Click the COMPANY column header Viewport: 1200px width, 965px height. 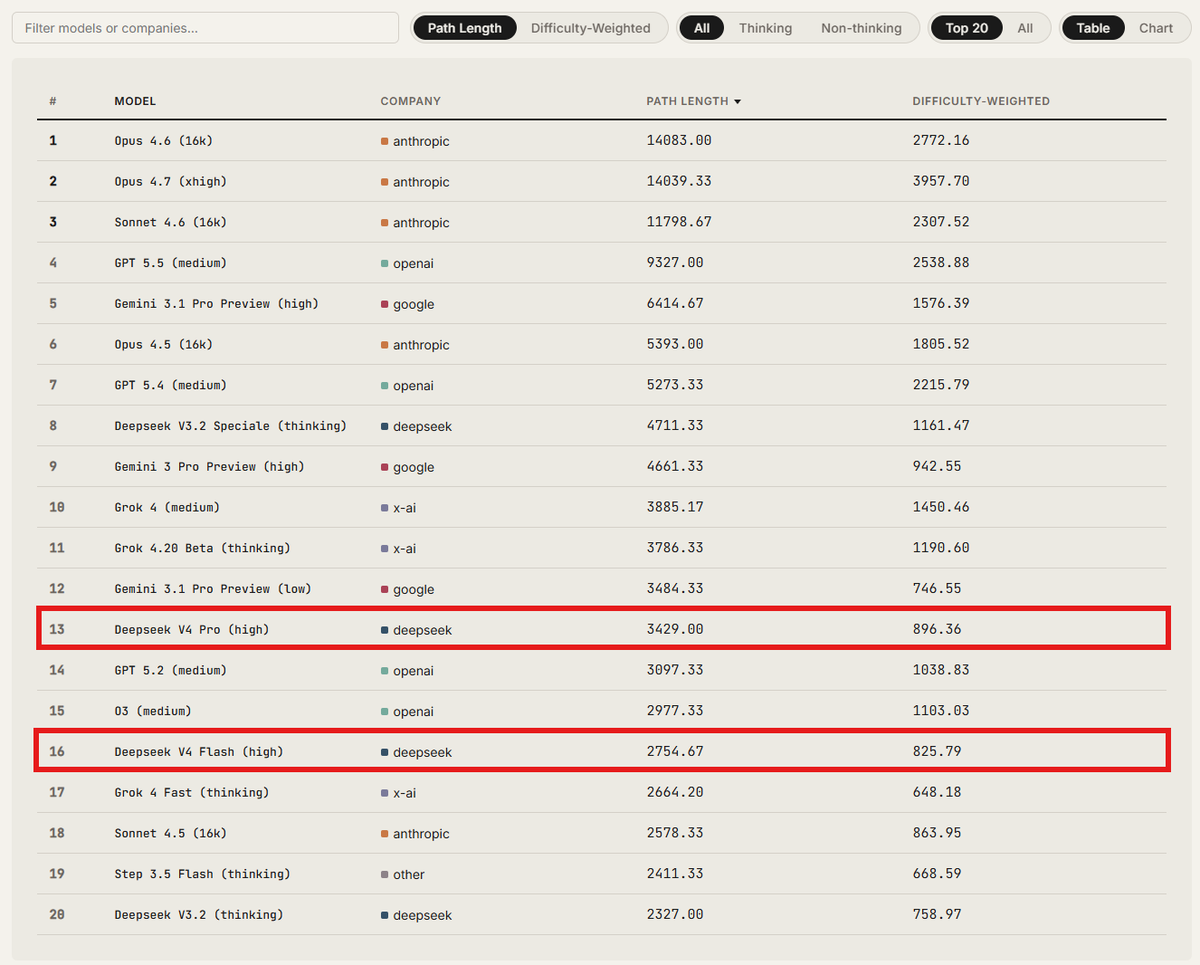(410, 101)
